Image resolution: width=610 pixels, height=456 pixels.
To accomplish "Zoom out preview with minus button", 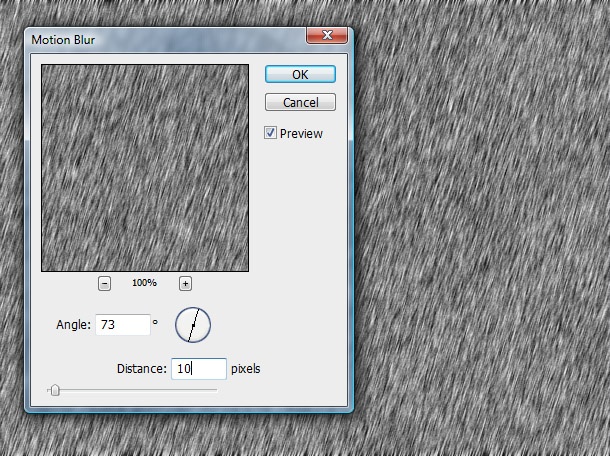I will click(104, 283).
